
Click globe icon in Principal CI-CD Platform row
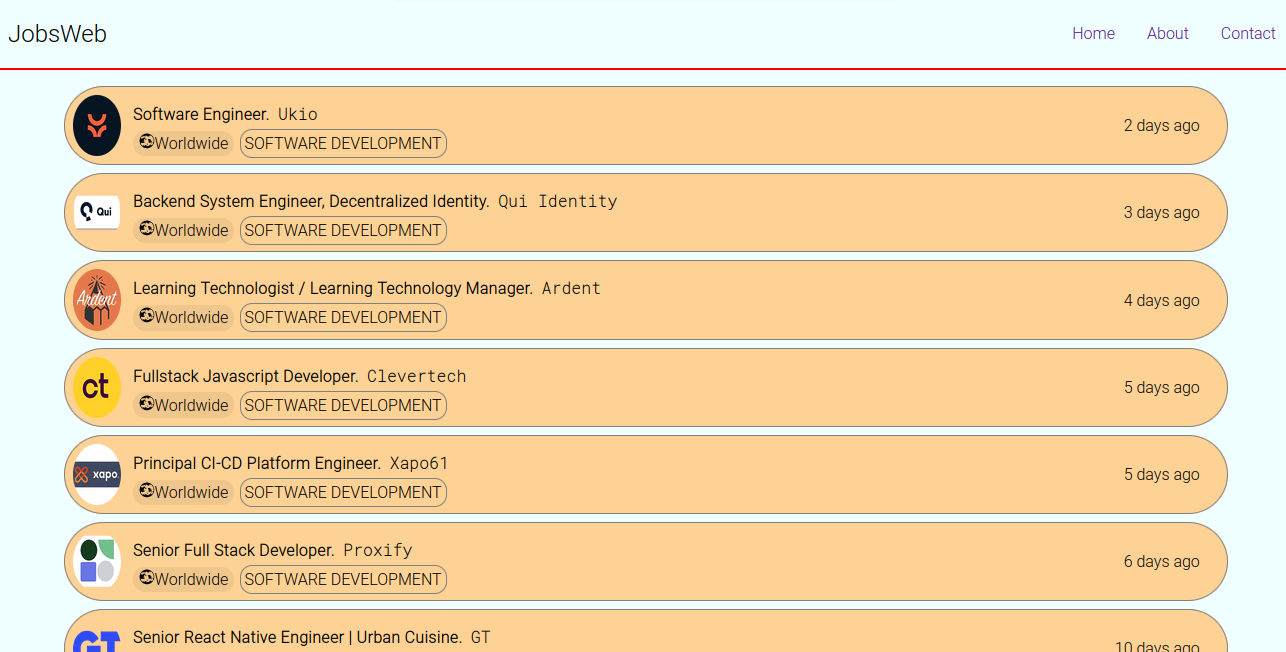[146, 491]
